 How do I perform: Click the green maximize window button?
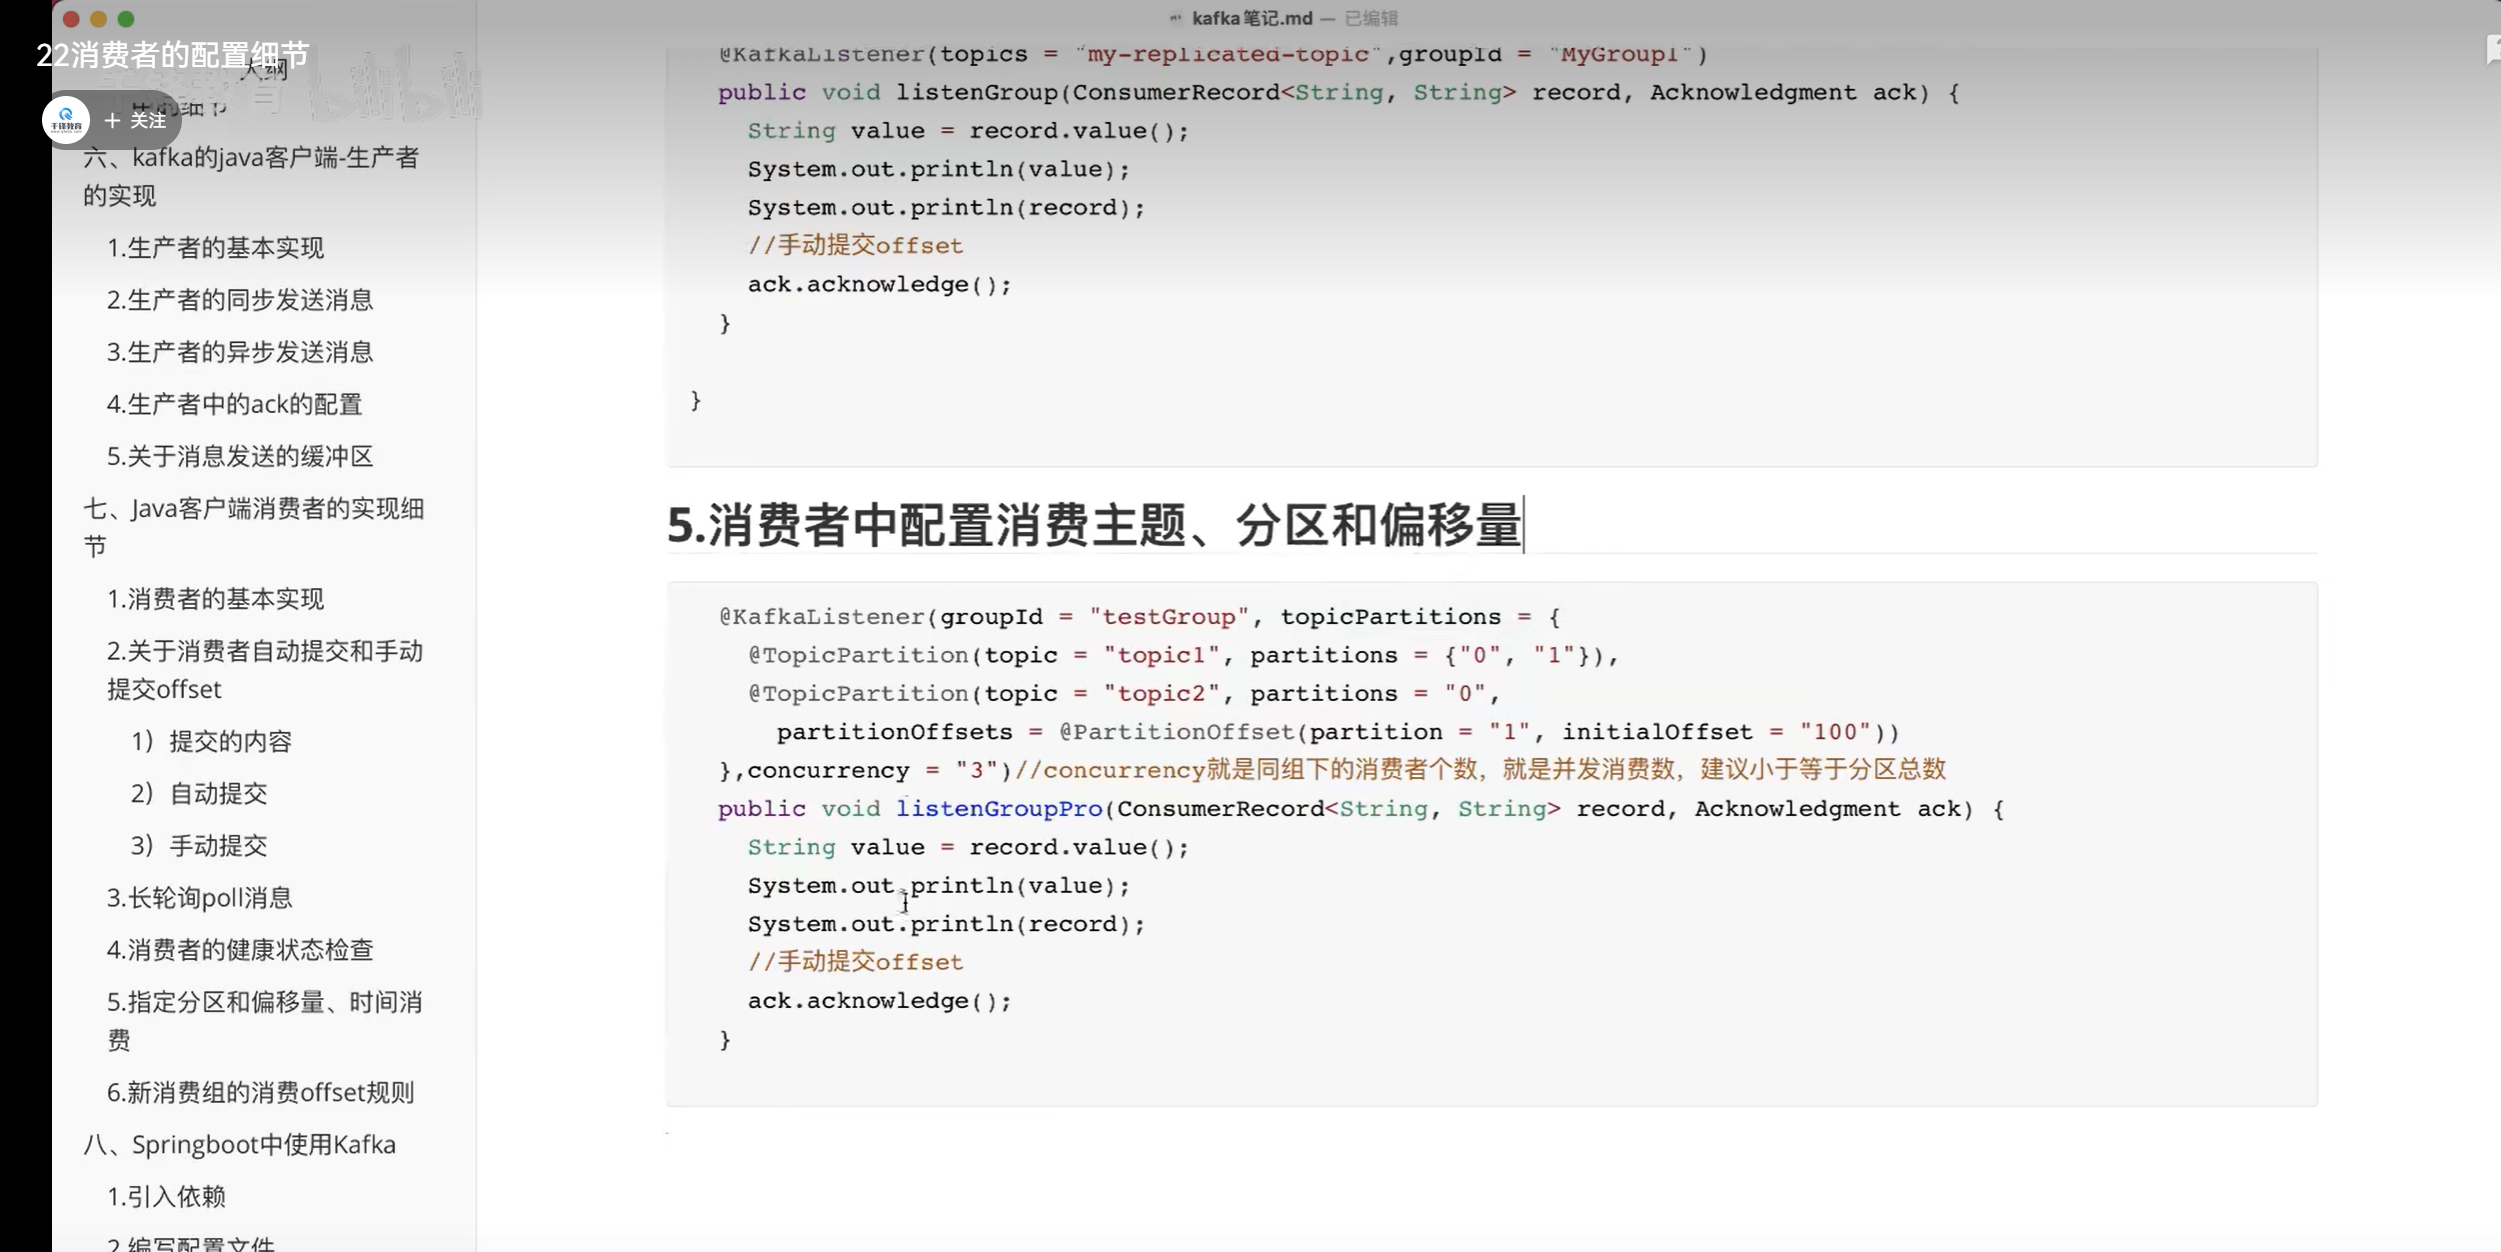click(126, 19)
